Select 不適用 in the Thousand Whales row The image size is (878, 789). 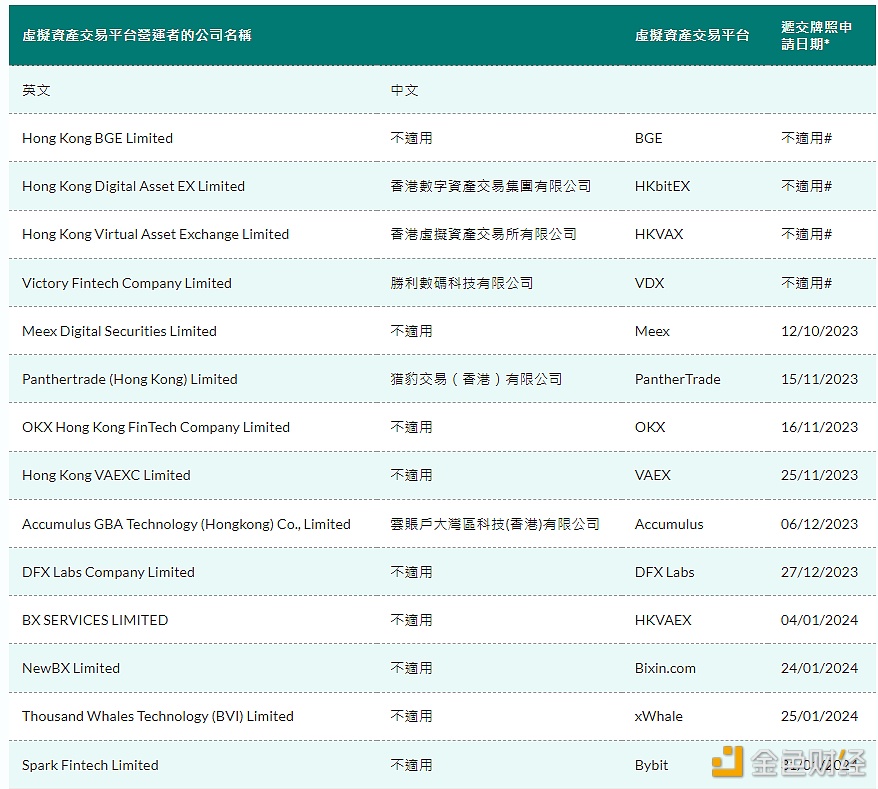(412, 717)
